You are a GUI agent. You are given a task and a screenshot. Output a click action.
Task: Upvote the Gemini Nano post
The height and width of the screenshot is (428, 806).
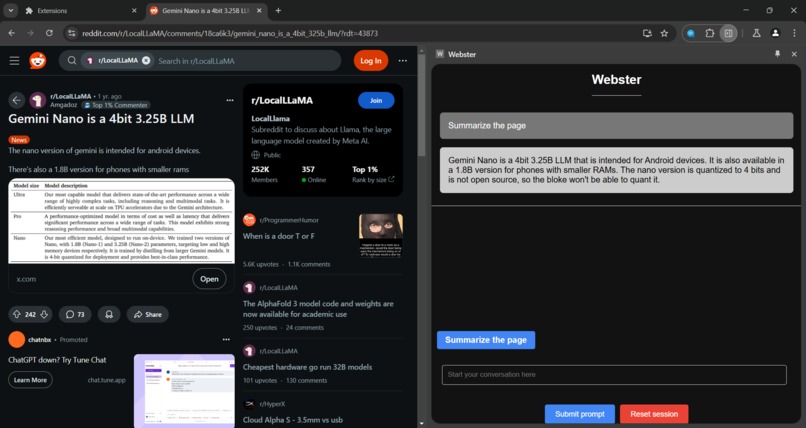tap(16, 314)
